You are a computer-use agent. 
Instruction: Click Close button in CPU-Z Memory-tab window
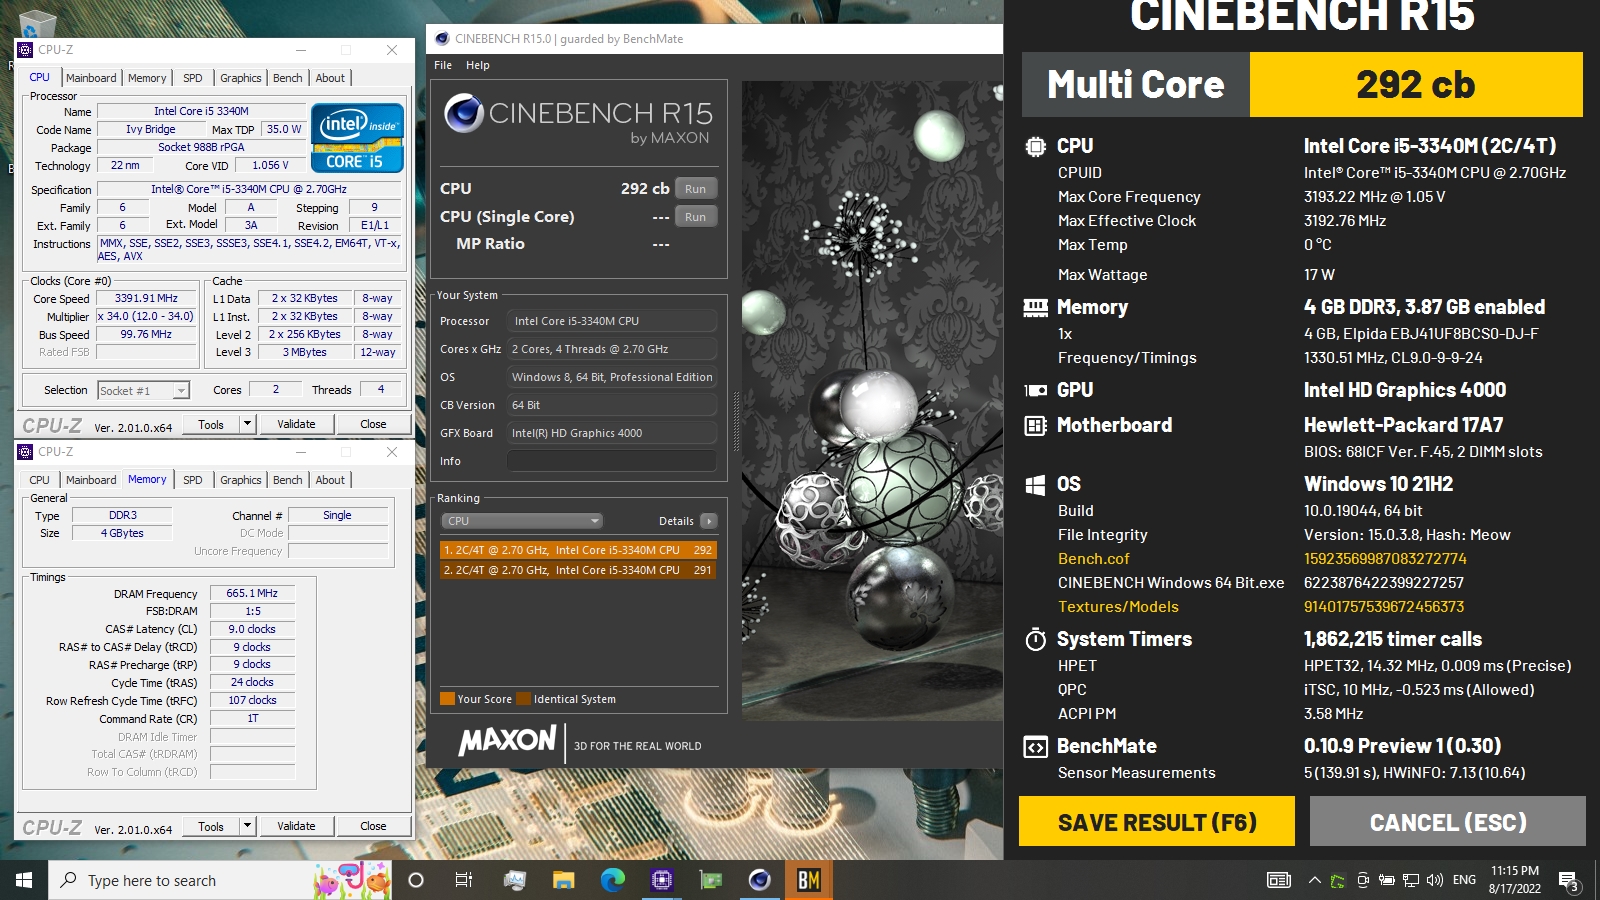[x=373, y=826]
